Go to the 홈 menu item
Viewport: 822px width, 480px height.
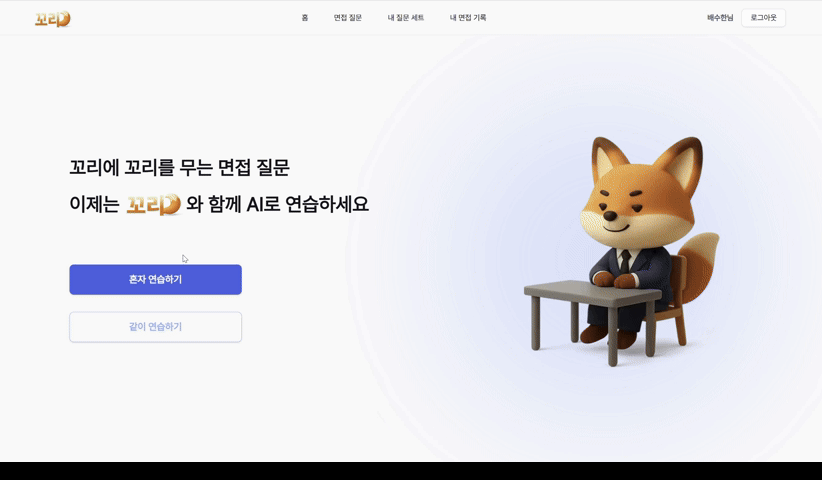click(305, 18)
